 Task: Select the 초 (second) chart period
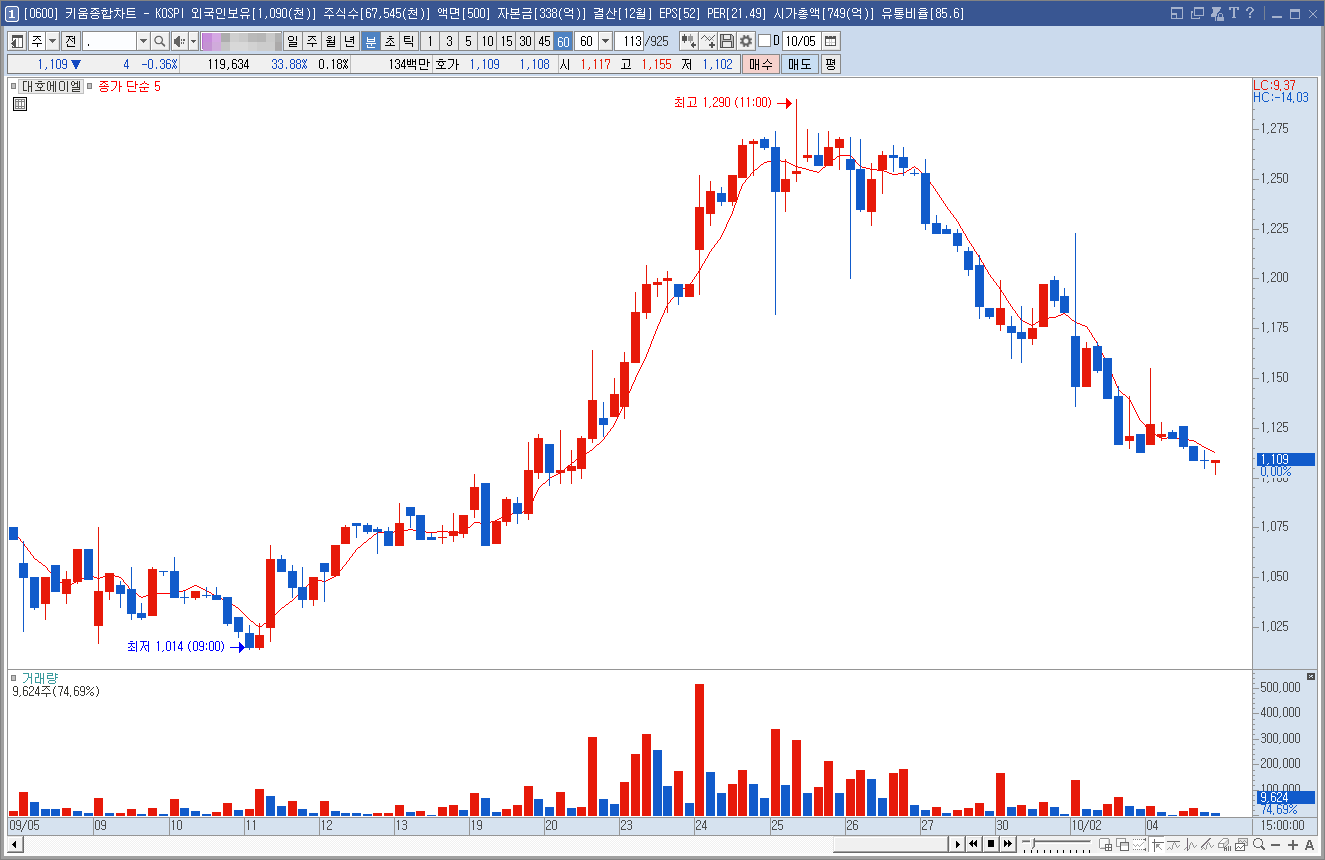tap(390, 41)
